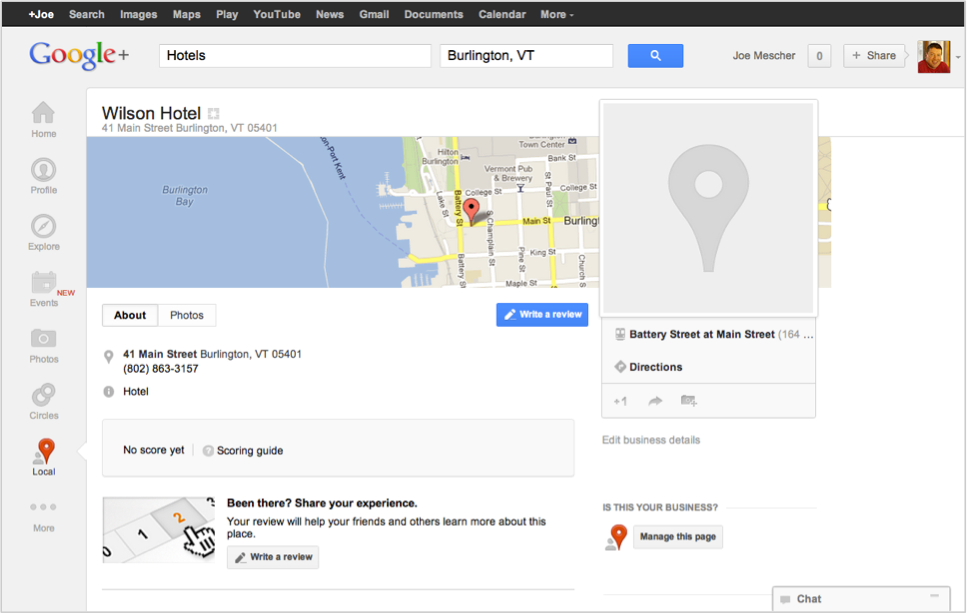The image size is (967, 613).
Task: Click the Manage this page button
Action: click(x=678, y=537)
